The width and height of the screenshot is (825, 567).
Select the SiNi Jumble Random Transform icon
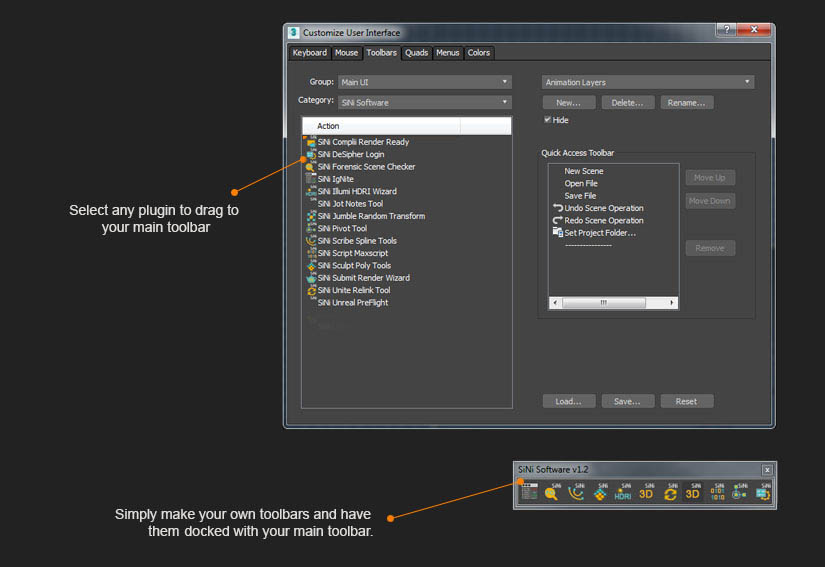pyautogui.click(x=311, y=216)
